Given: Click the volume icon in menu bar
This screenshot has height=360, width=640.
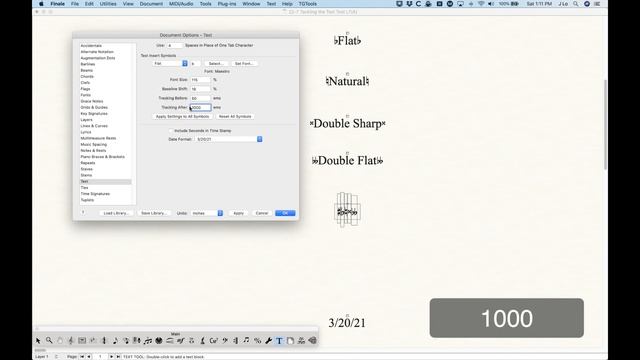Looking at the screenshot, I should 491,4.
